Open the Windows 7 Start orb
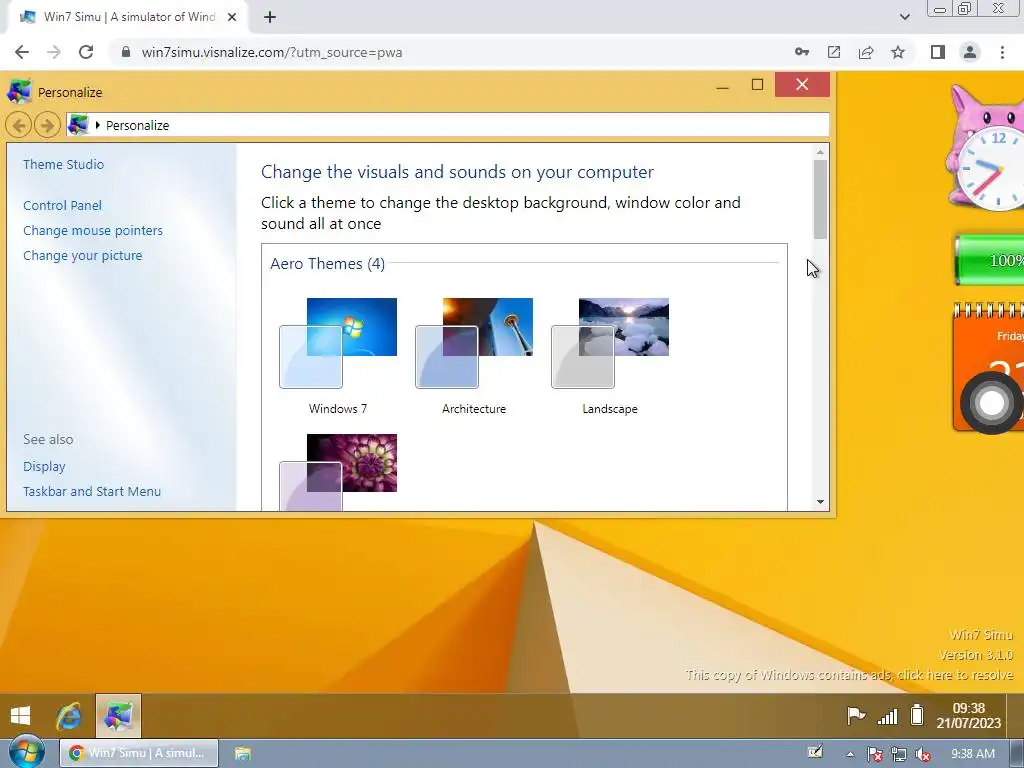Image resolution: width=1024 pixels, height=768 pixels. (x=27, y=752)
